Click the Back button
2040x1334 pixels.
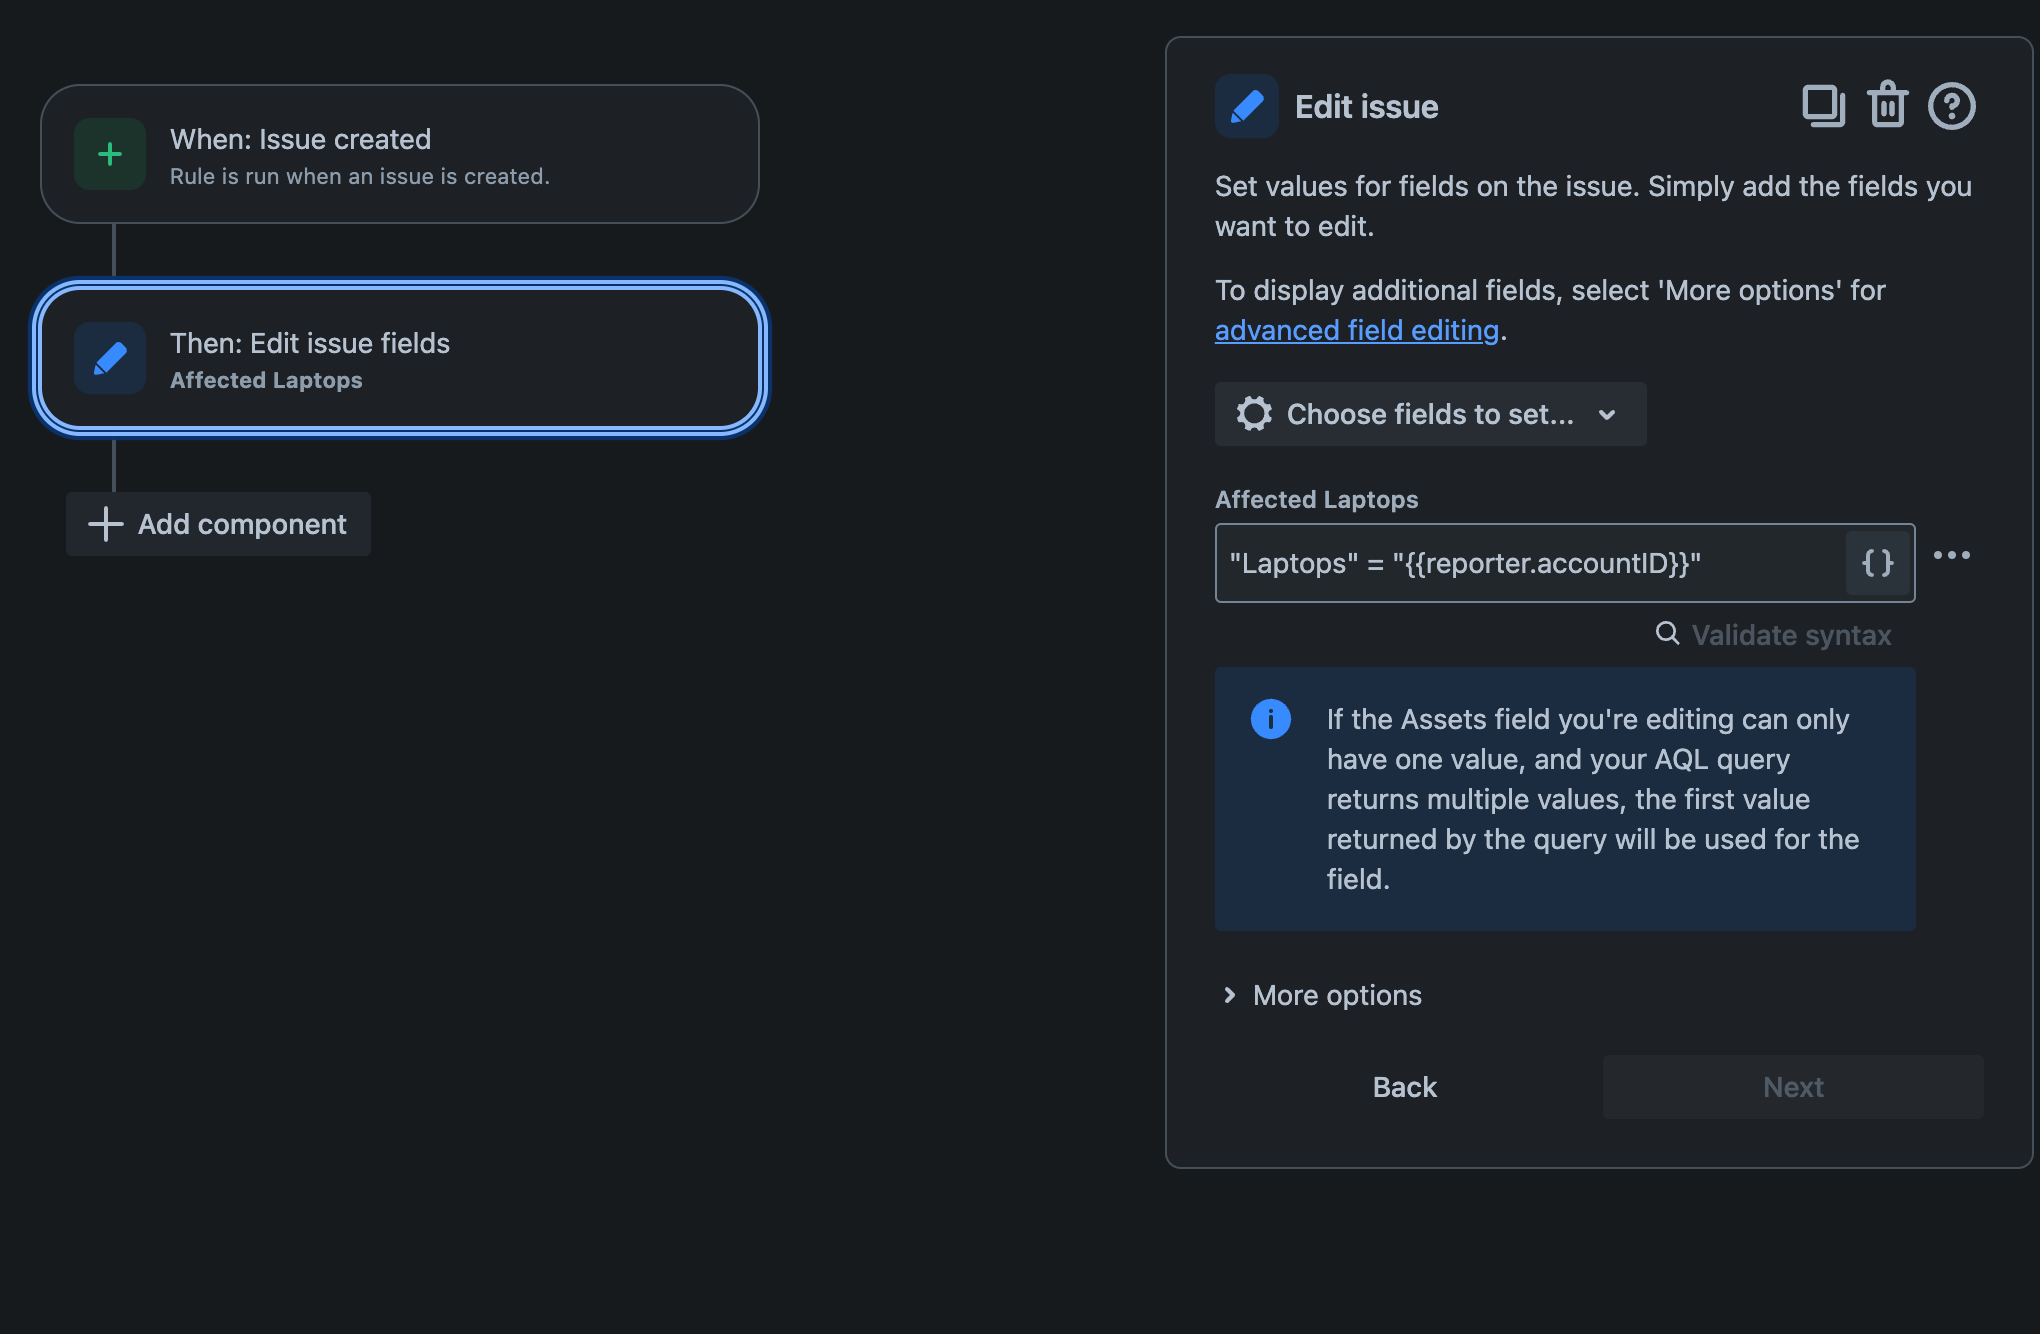pos(1404,1087)
